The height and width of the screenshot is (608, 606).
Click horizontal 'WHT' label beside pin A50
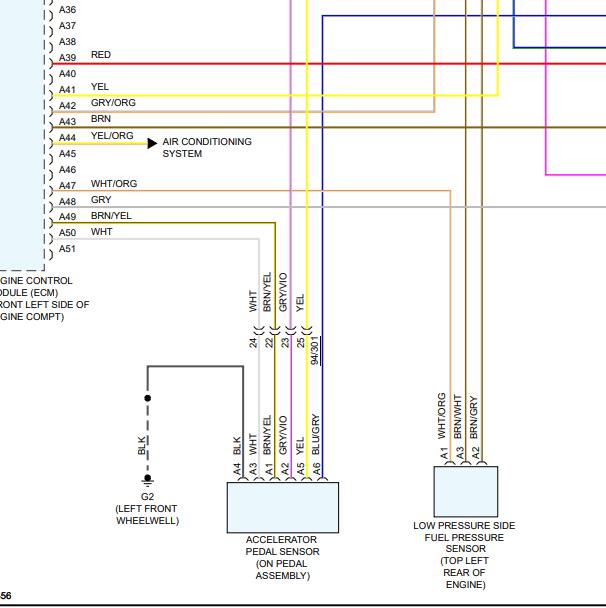(x=102, y=232)
